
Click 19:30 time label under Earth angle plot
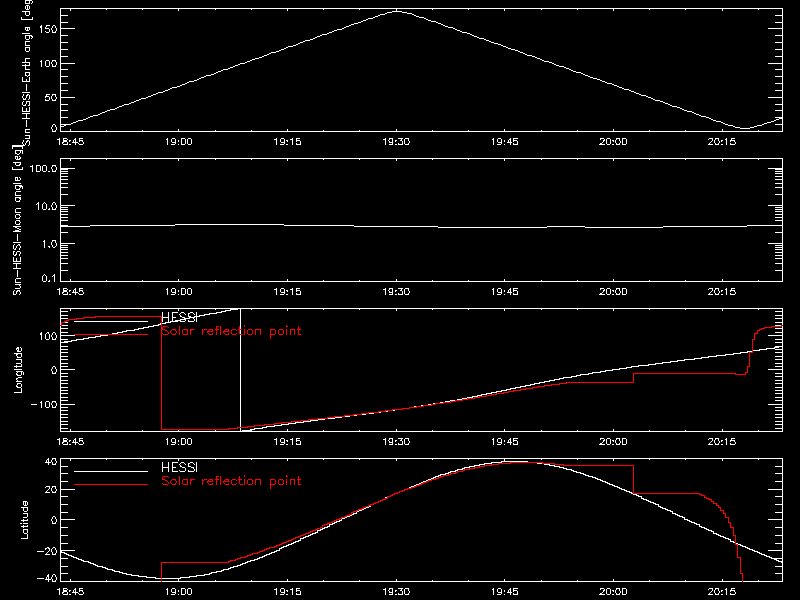coord(396,141)
